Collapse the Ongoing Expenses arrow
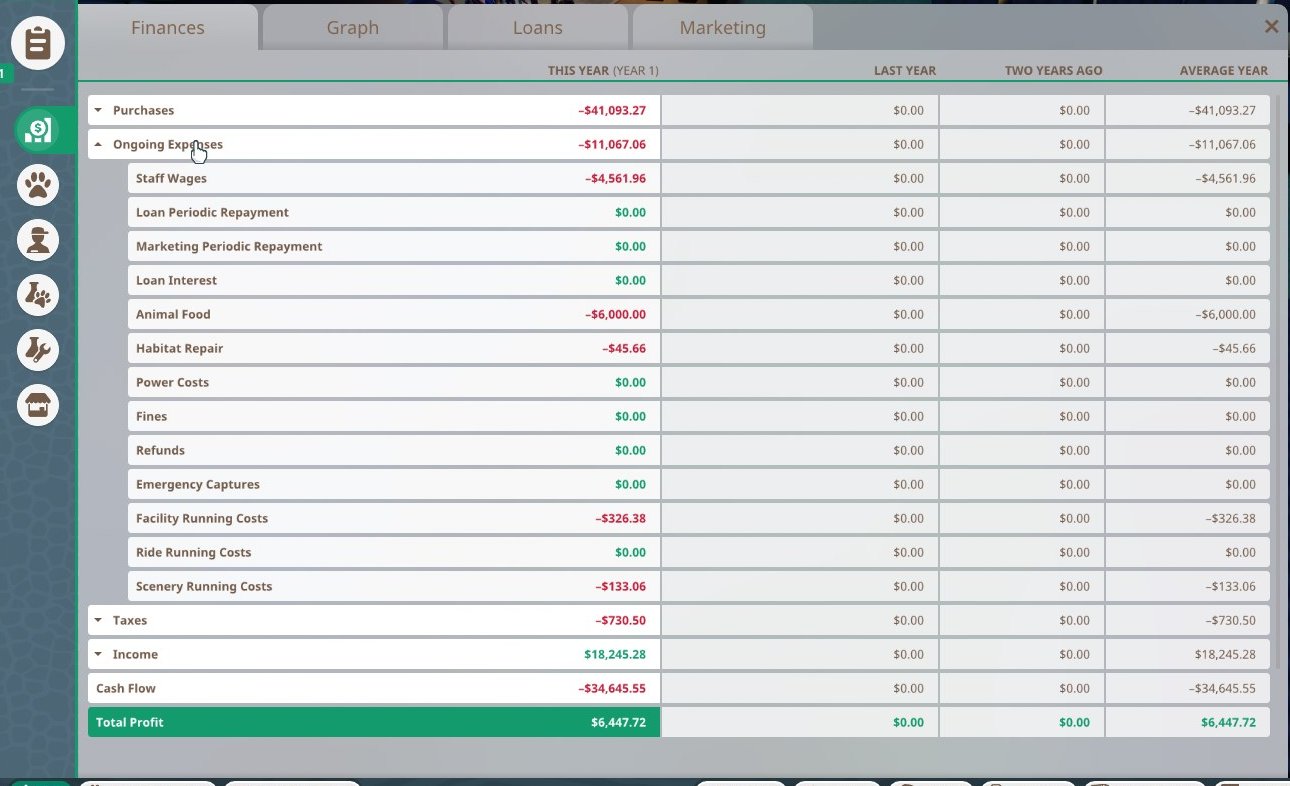Screen dimensions: 1290x786 pos(98,144)
